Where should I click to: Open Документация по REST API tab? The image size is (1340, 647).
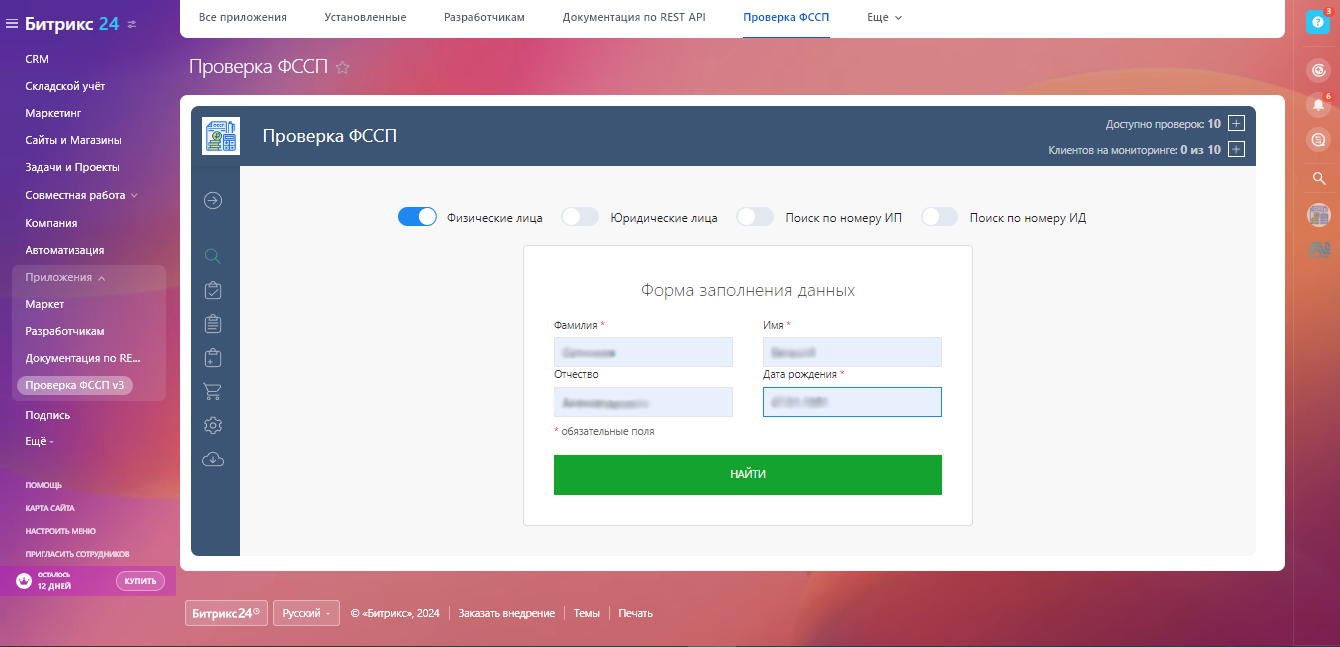[634, 17]
